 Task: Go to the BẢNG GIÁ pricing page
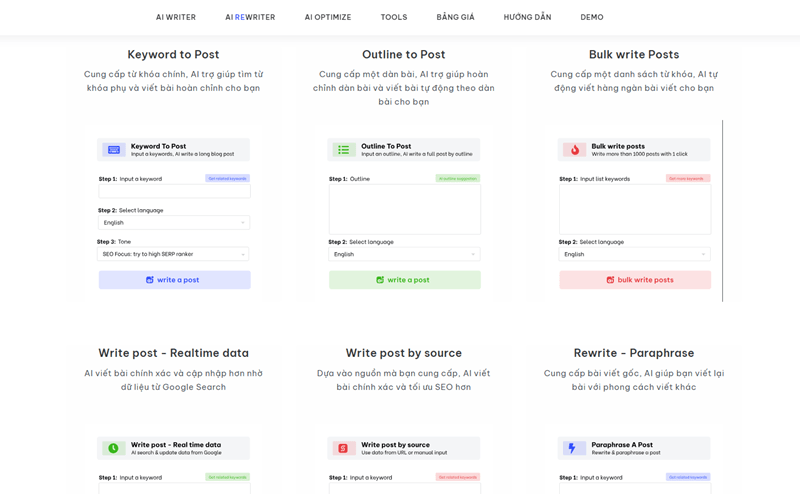coord(455,17)
